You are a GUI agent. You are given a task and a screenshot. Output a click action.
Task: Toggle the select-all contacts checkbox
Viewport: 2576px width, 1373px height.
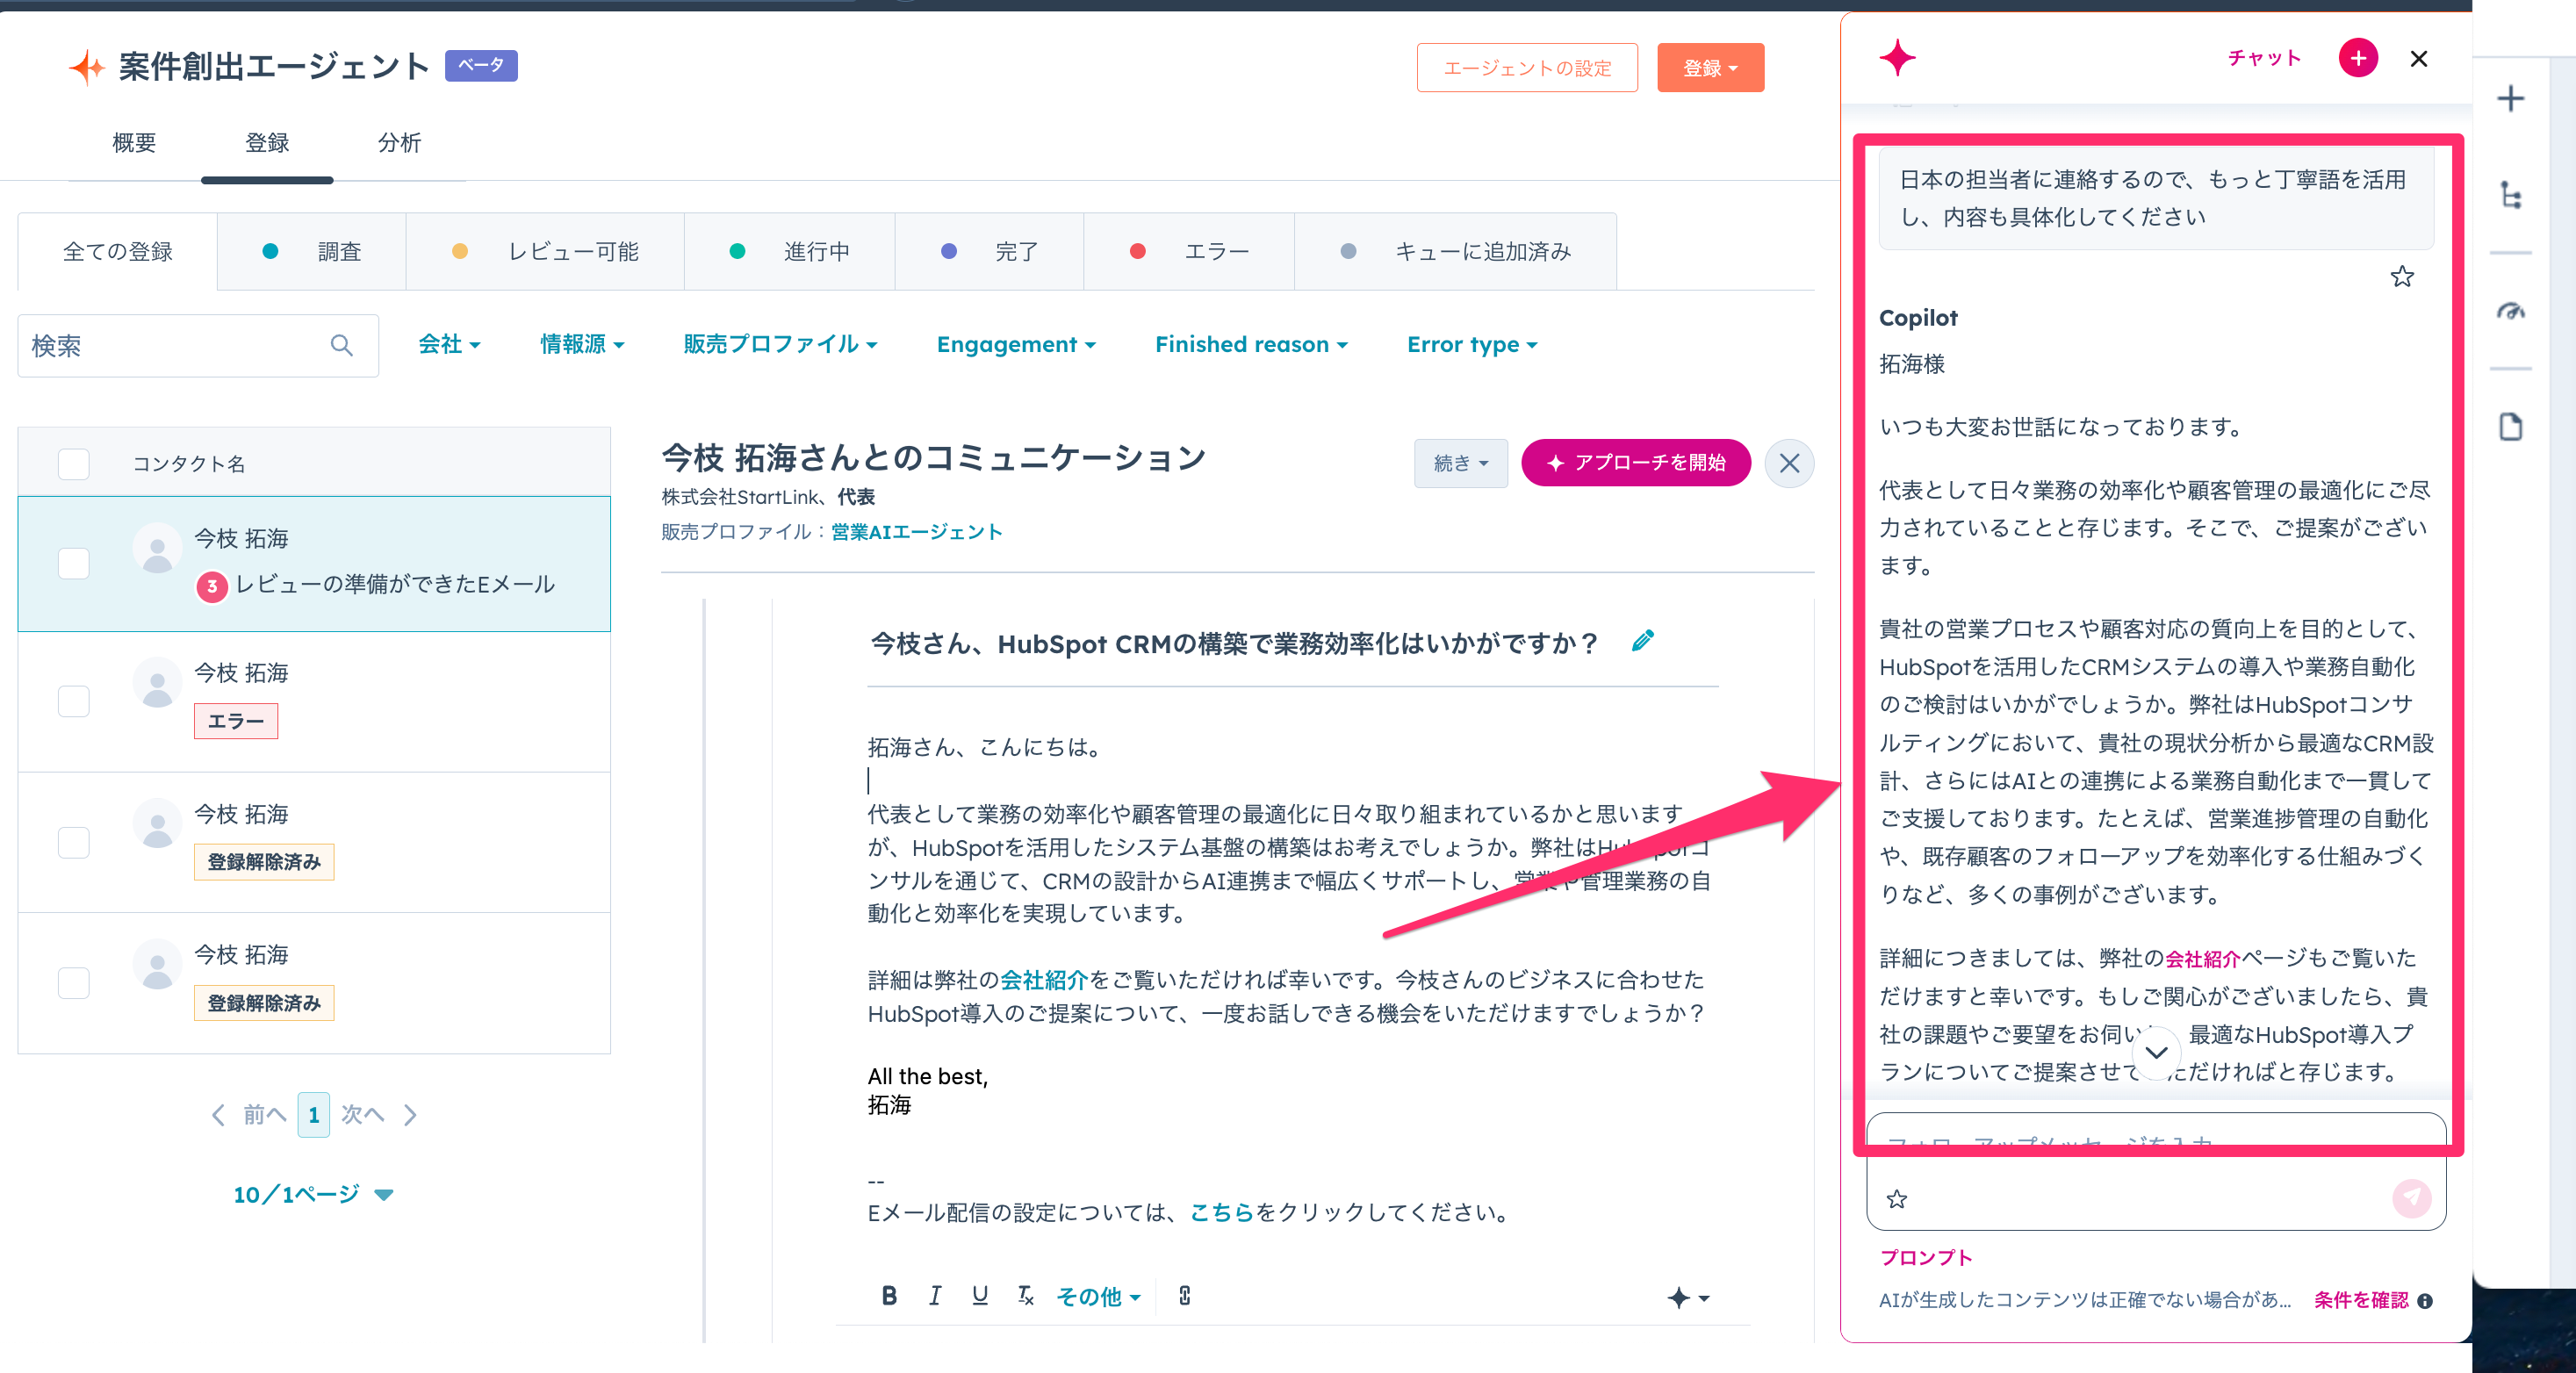pyautogui.click(x=74, y=464)
